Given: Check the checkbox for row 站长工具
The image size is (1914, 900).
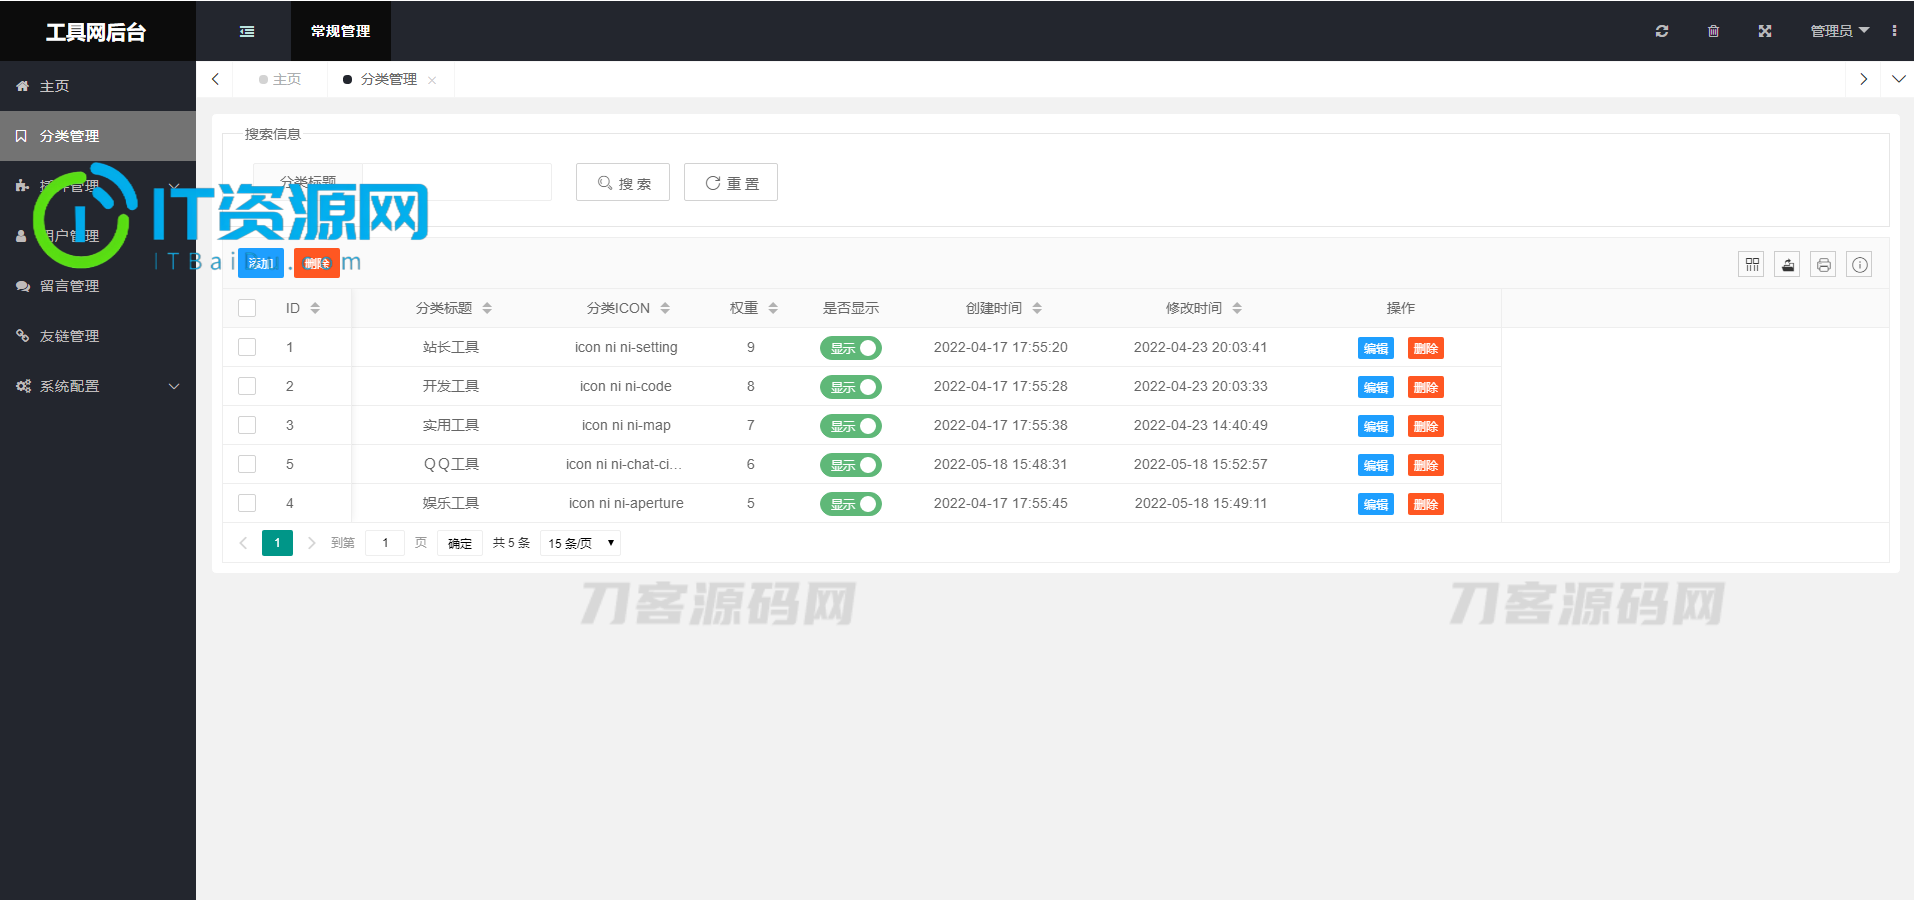Looking at the screenshot, I should click(247, 347).
